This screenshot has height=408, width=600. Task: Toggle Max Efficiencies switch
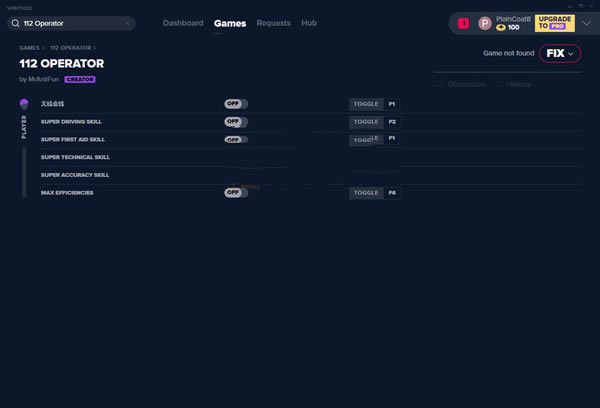click(x=236, y=193)
